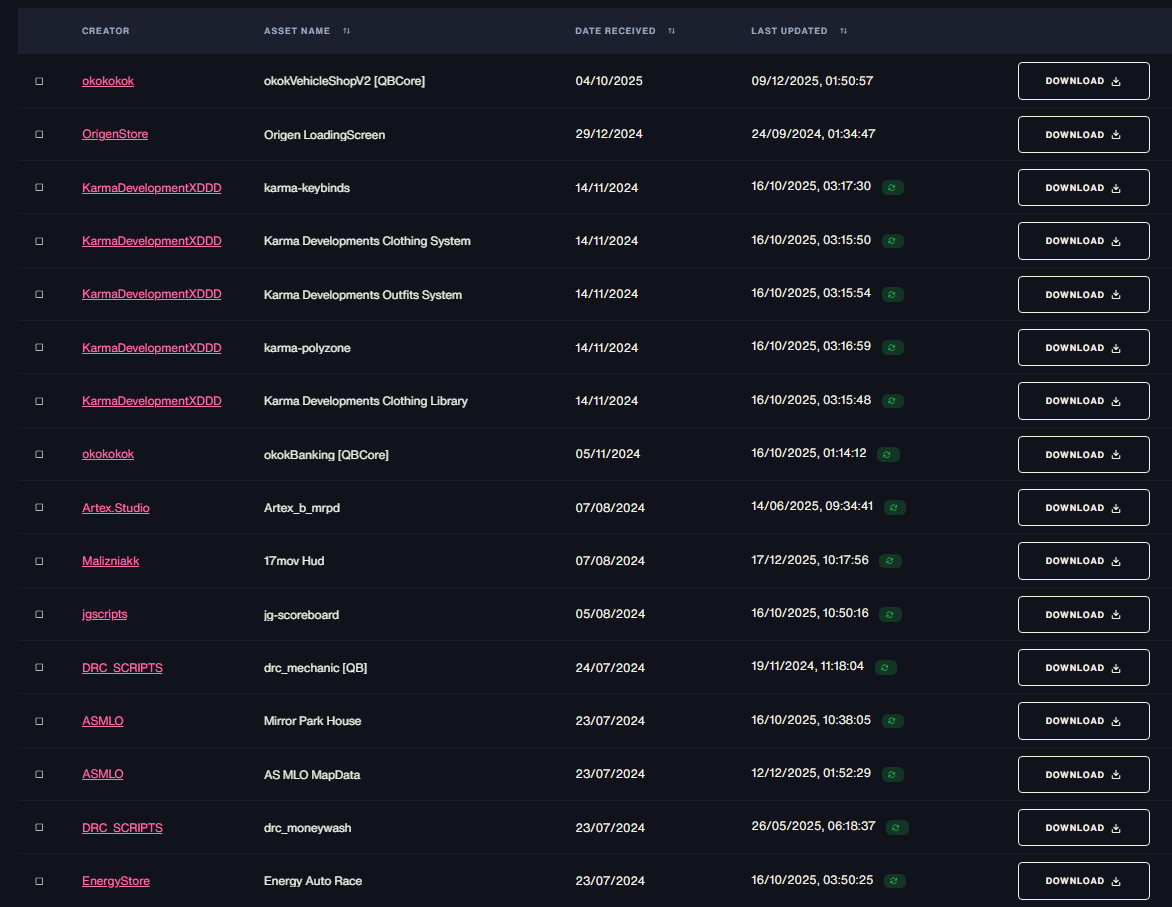Tick the checkbox for okokVehicleShopV2 row
Image resolution: width=1172 pixels, height=907 pixels.
point(40,81)
